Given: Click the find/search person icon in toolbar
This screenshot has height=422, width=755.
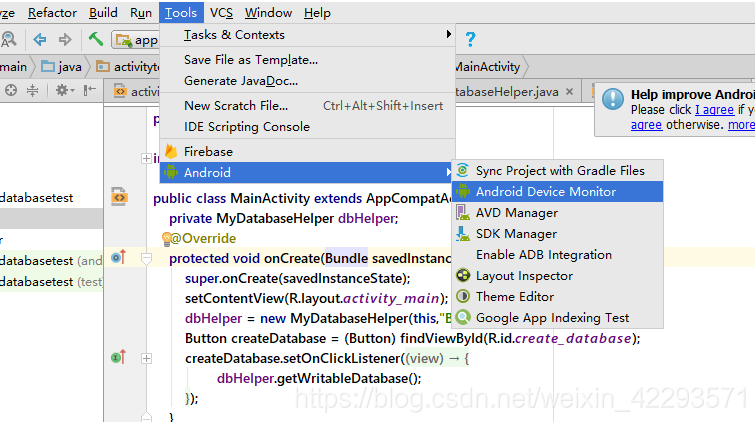Looking at the screenshot, I should [x=8, y=39].
